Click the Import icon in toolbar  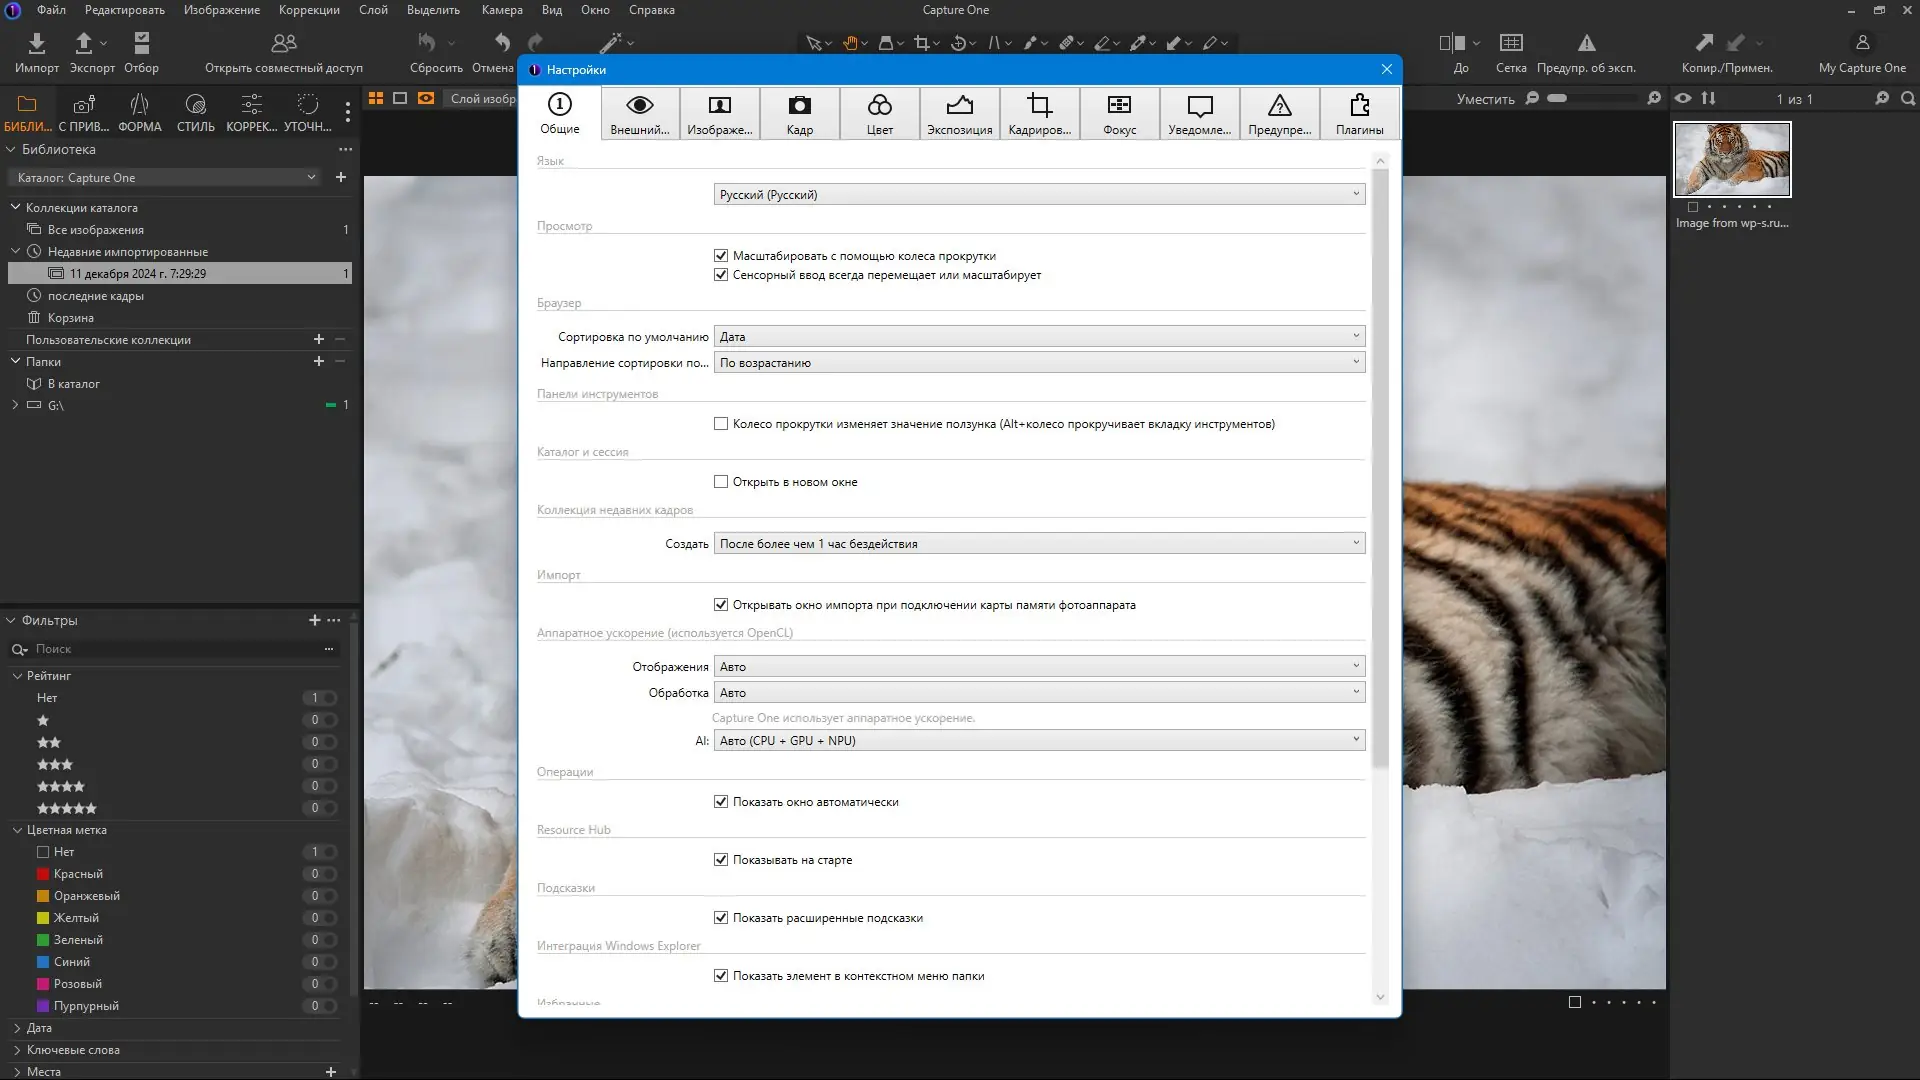[x=37, y=44]
